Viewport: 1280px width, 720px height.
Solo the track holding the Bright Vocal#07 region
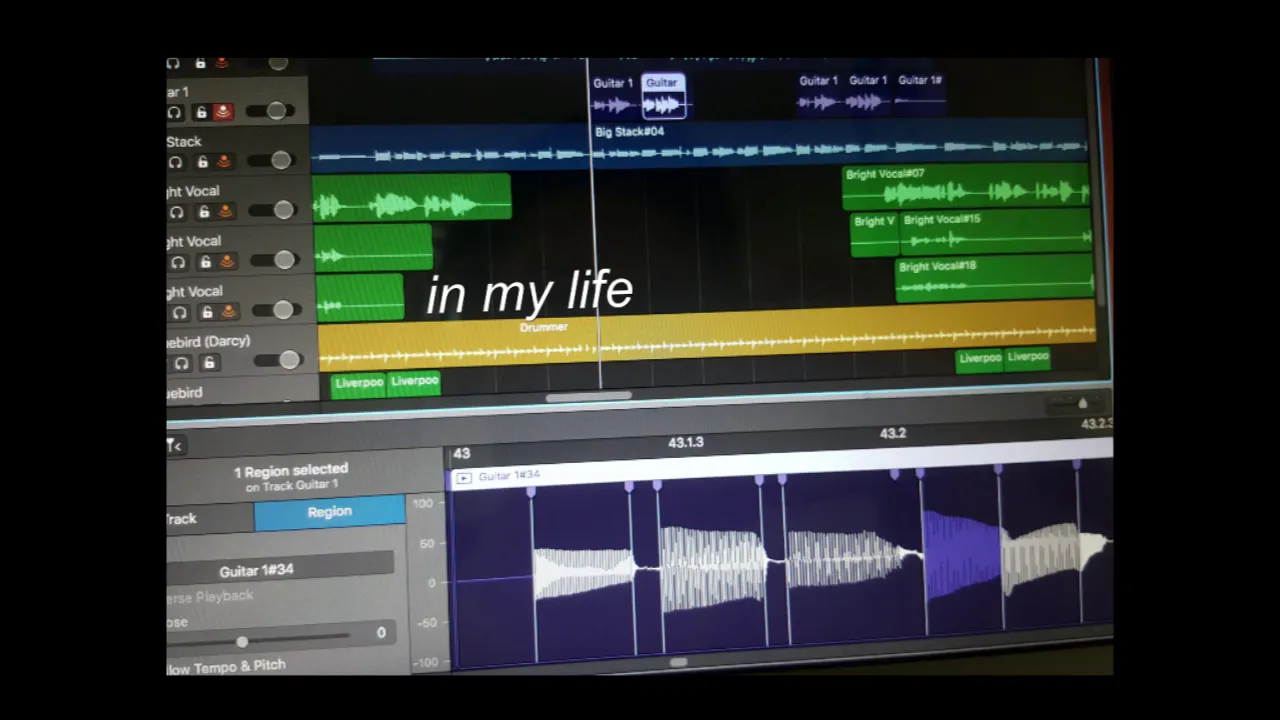pyautogui.click(x=177, y=212)
